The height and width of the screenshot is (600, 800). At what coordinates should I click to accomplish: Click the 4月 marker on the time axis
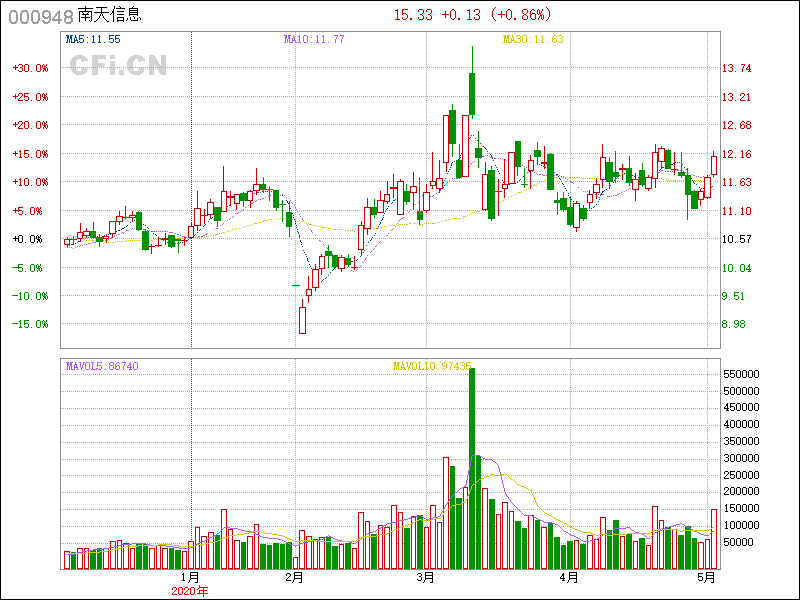(569, 577)
